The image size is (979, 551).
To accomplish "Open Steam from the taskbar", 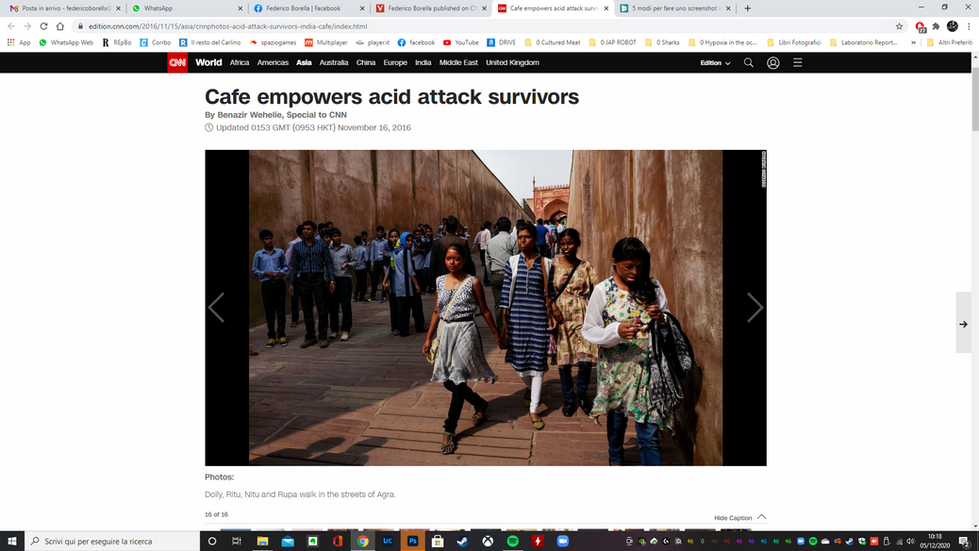I will tap(463, 541).
